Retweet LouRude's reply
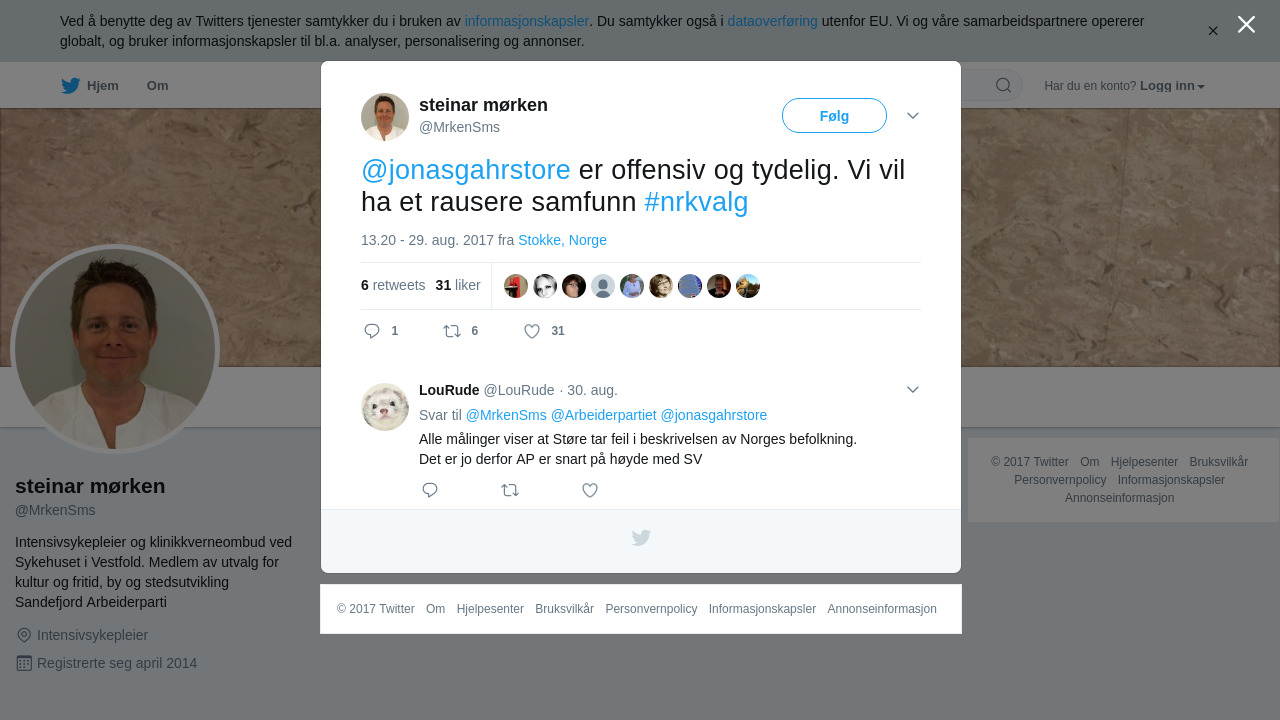The height and width of the screenshot is (720, 1280). pyautogui.click(x=510, y=490)
